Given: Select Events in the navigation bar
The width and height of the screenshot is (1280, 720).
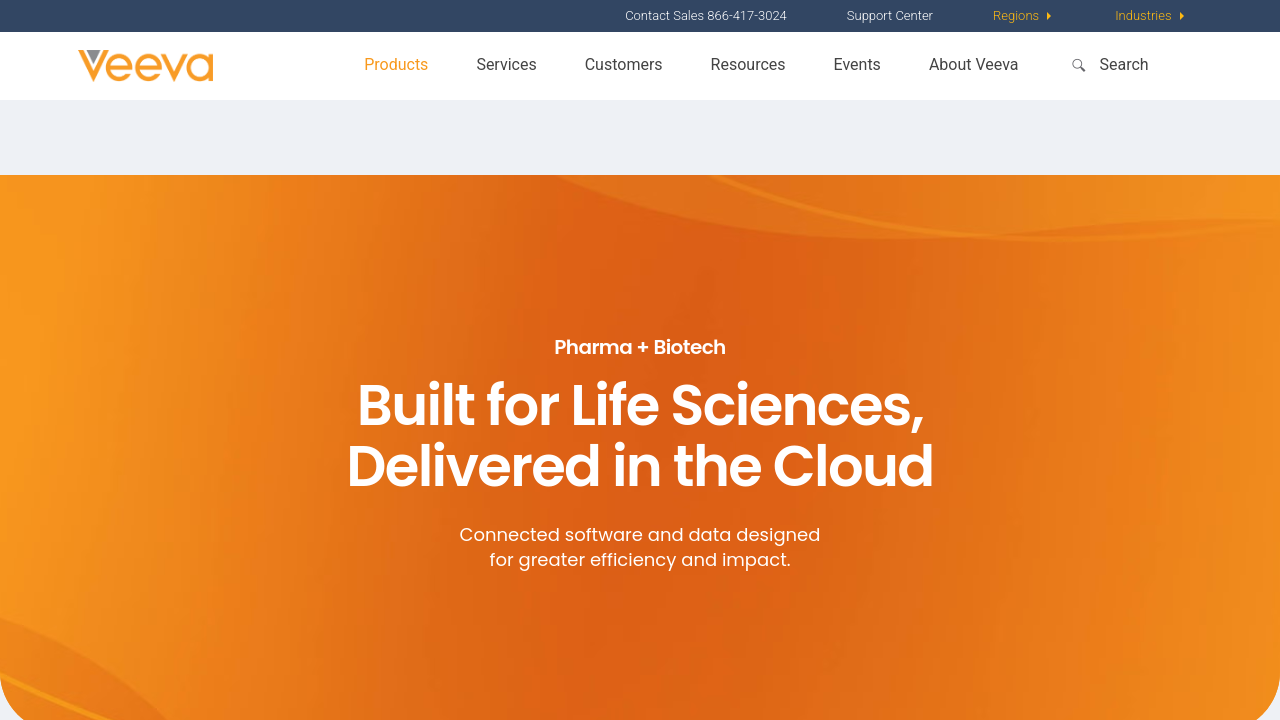Looking at the screenshot, I should [857, 65].
